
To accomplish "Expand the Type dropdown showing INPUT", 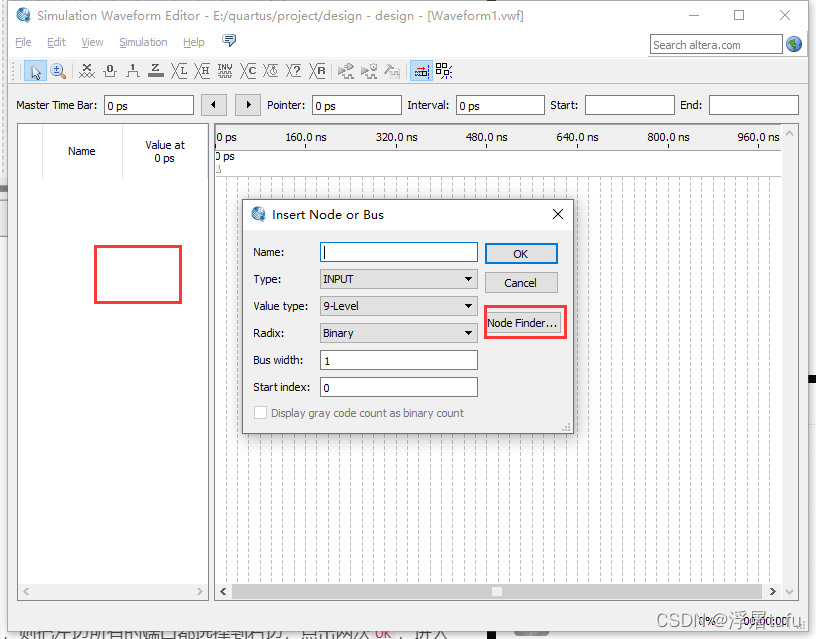I will pyautogui.click(x=399, y=279).
